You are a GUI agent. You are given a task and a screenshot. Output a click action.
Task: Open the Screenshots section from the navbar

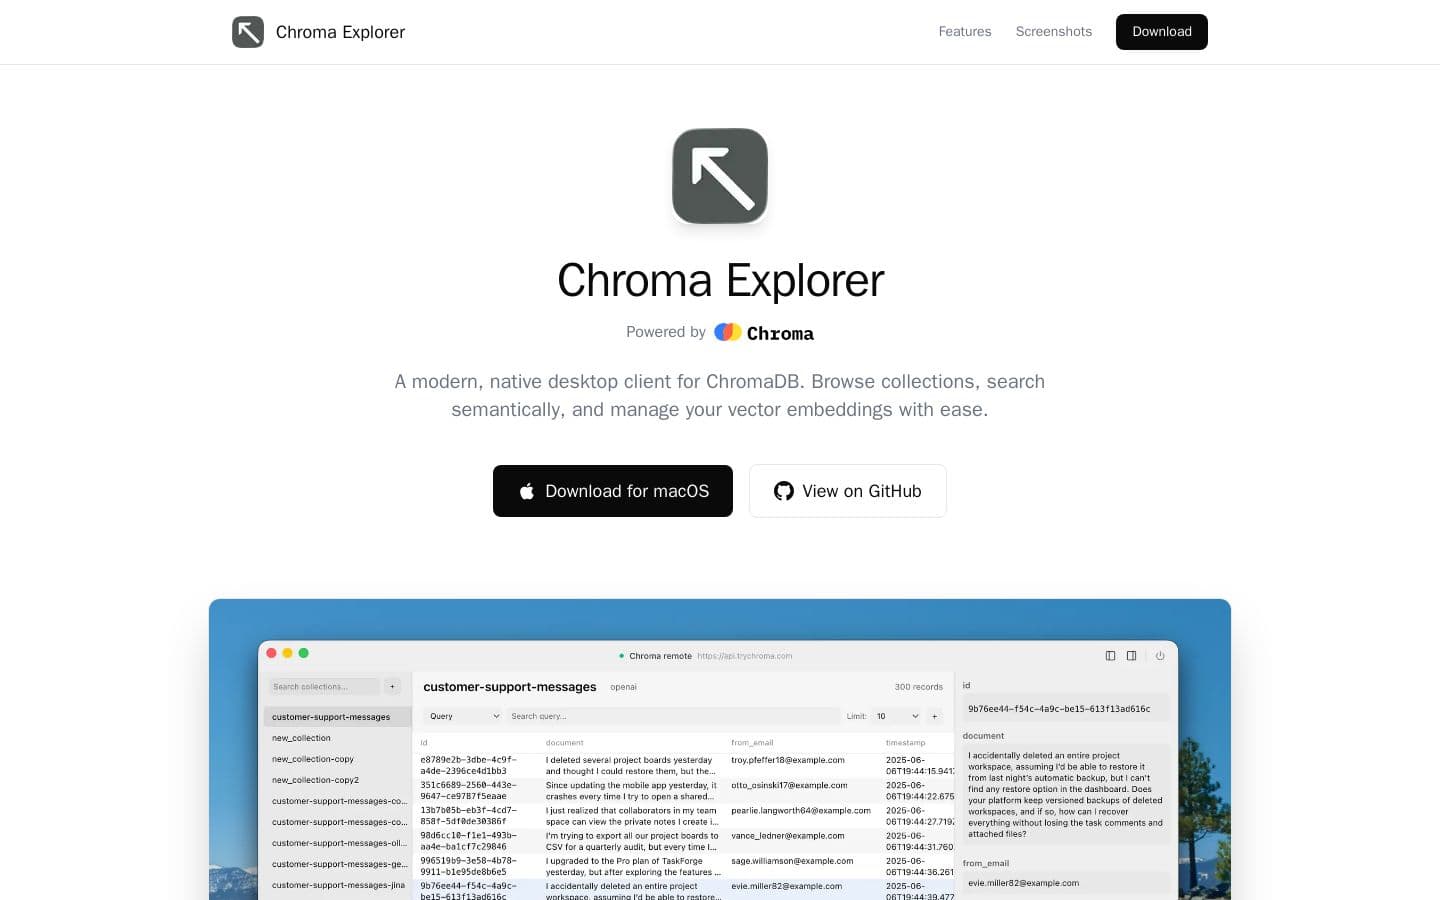1053,31
